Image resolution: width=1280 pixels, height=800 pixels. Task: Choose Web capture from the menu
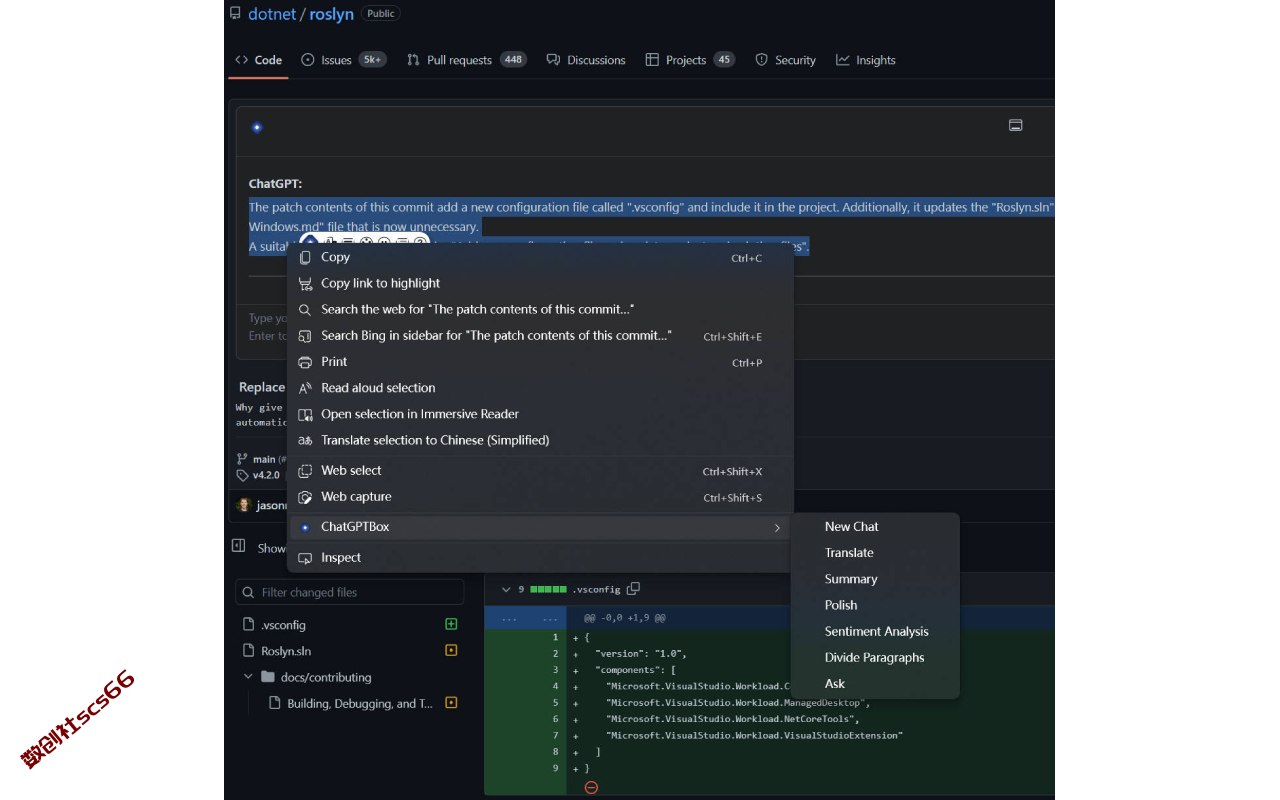point(541,496)
